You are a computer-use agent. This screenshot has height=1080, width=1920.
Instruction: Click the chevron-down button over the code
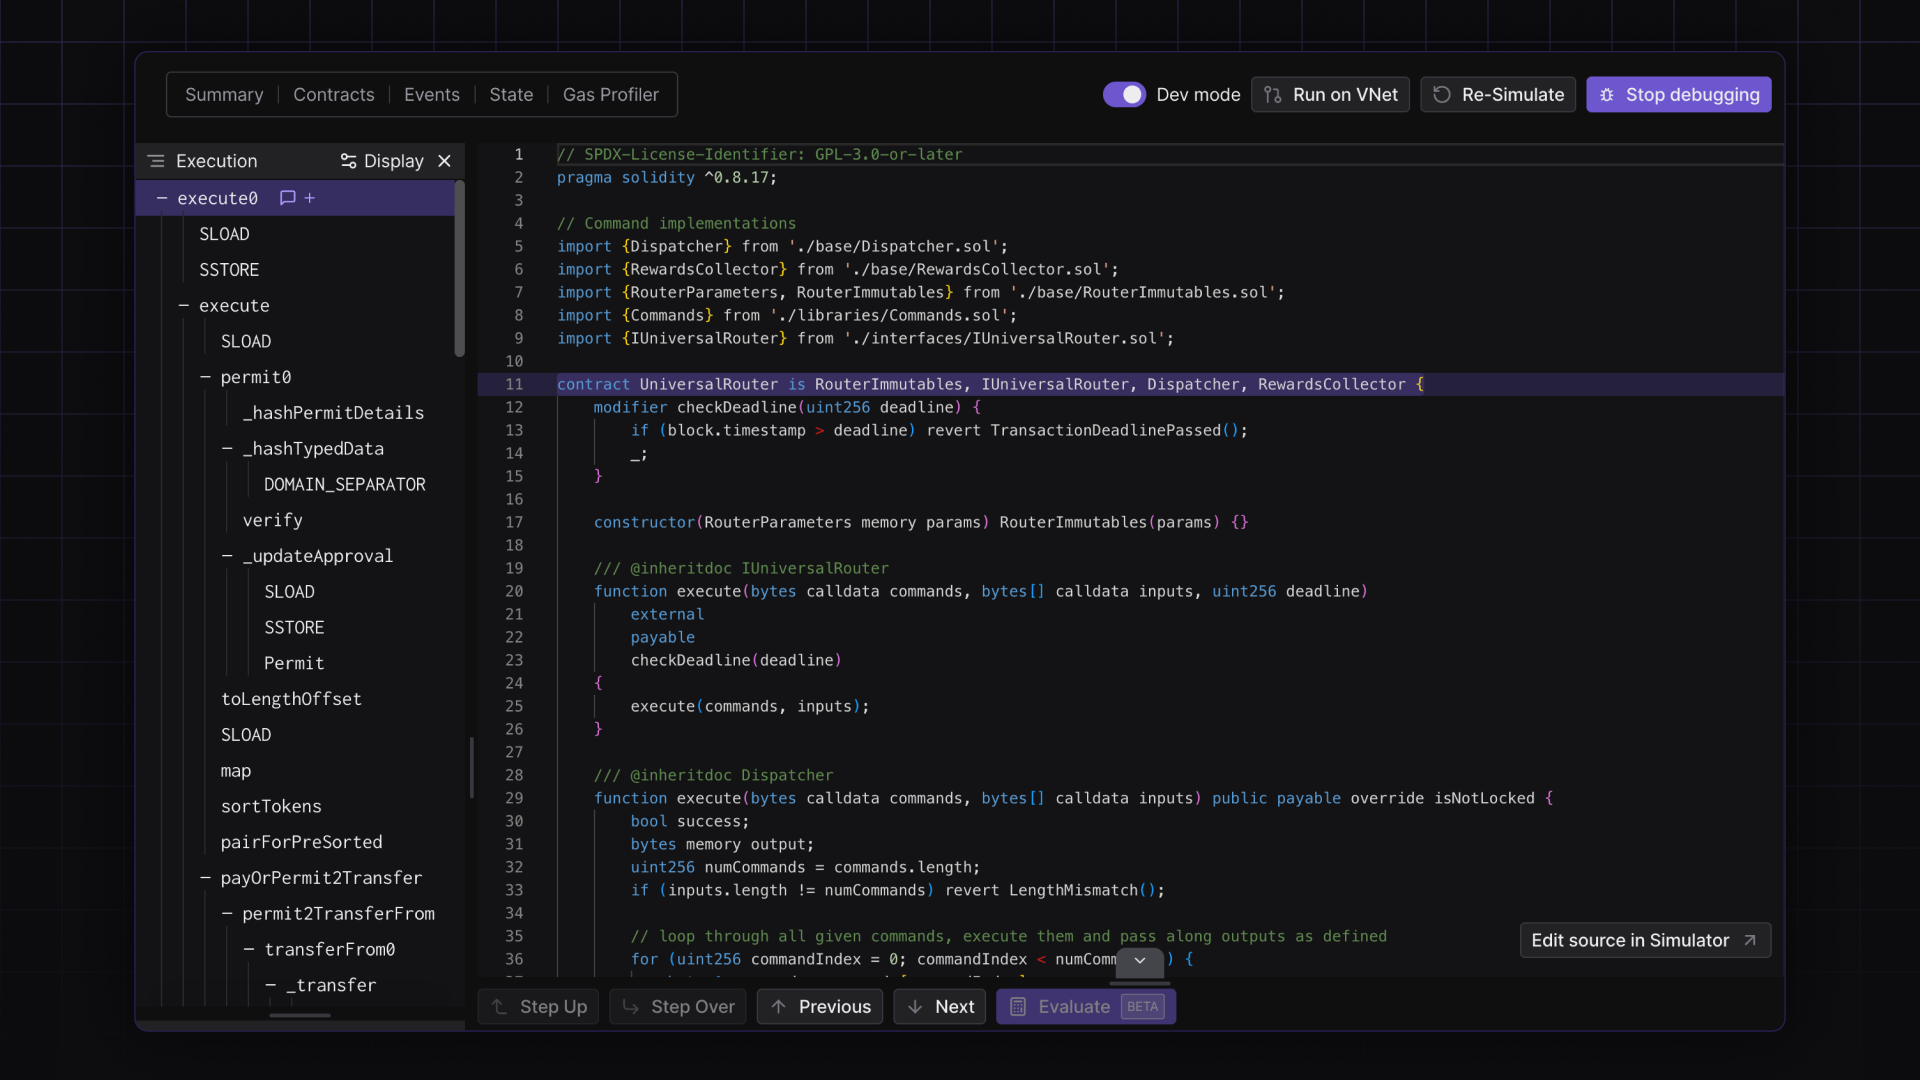click(x=1139, y=960)
